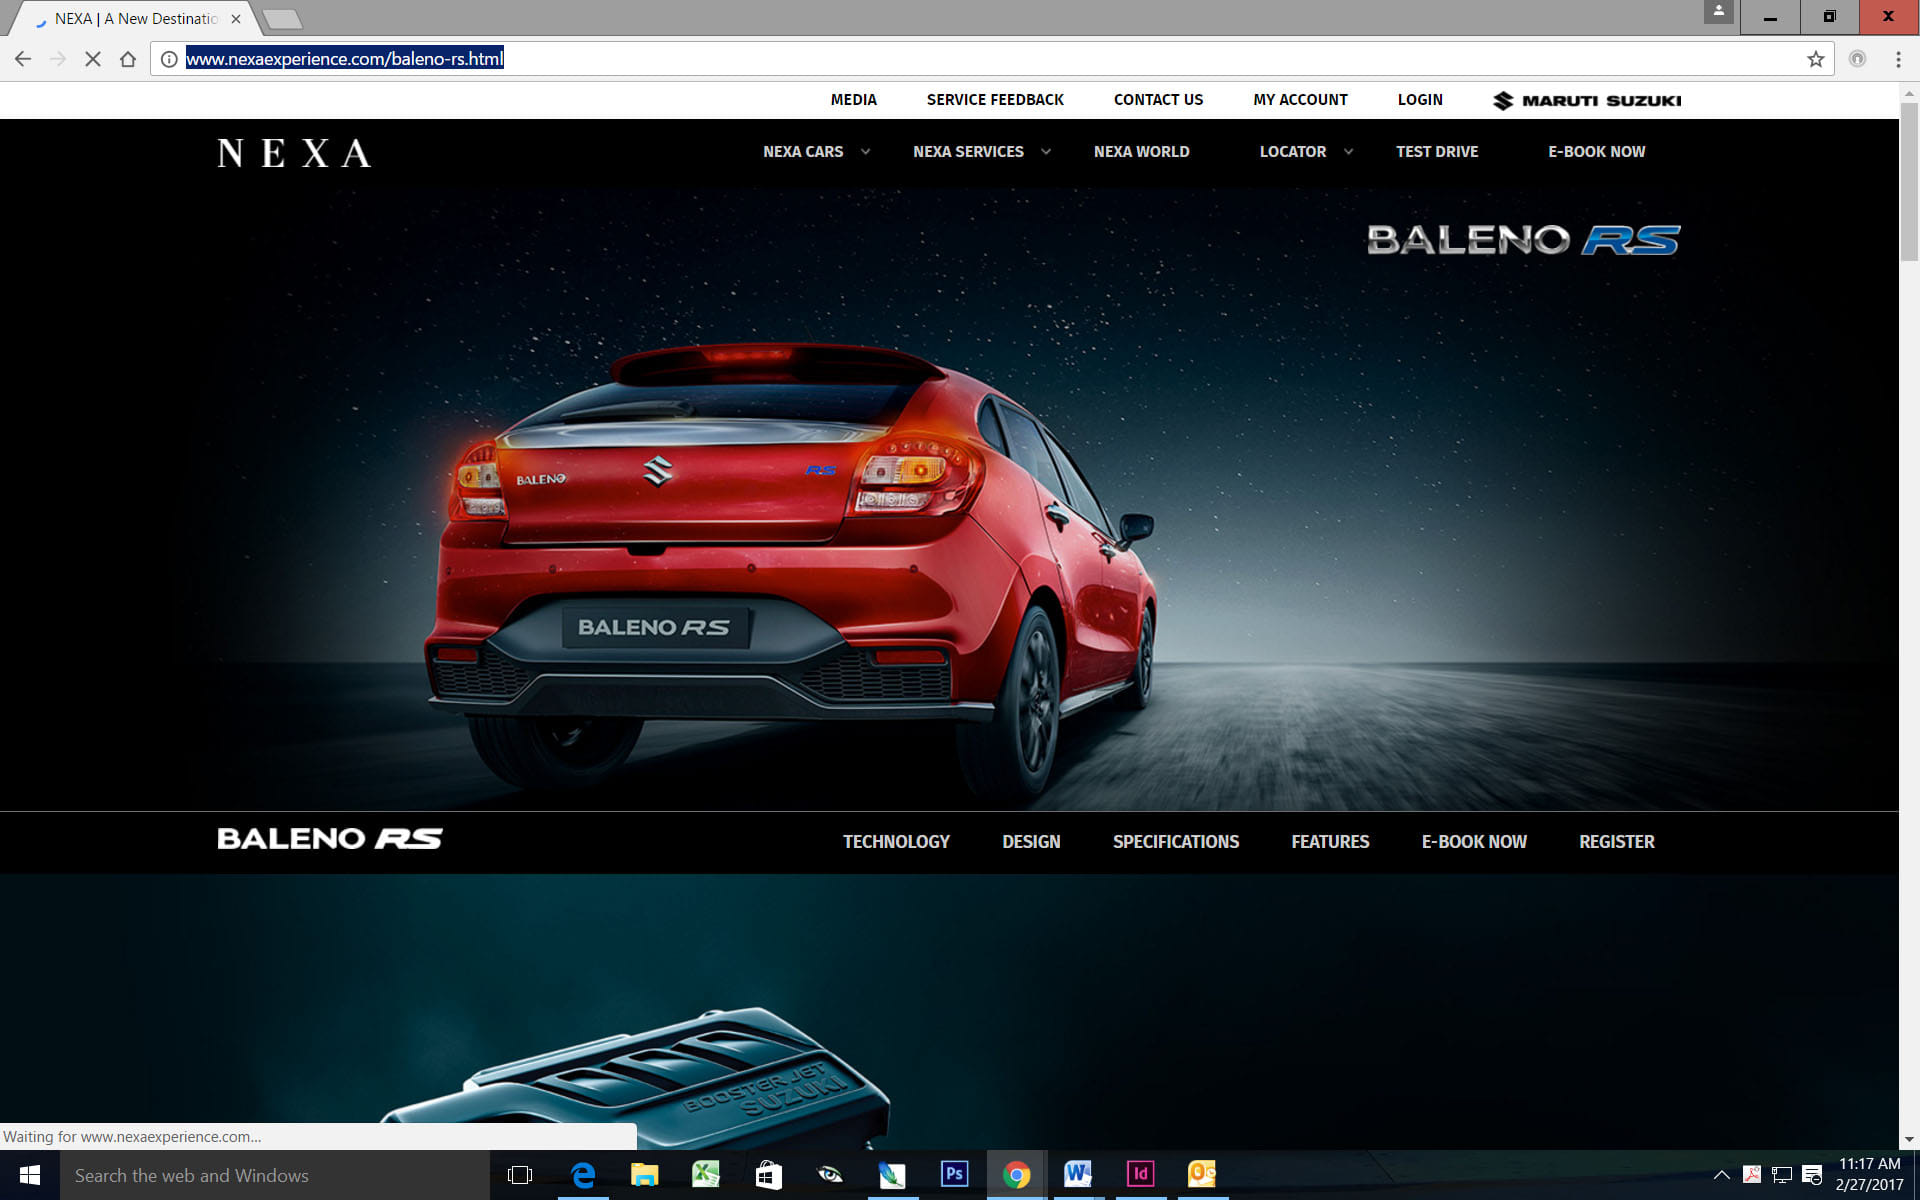Bookmark page with star icon

[1815, 59]
